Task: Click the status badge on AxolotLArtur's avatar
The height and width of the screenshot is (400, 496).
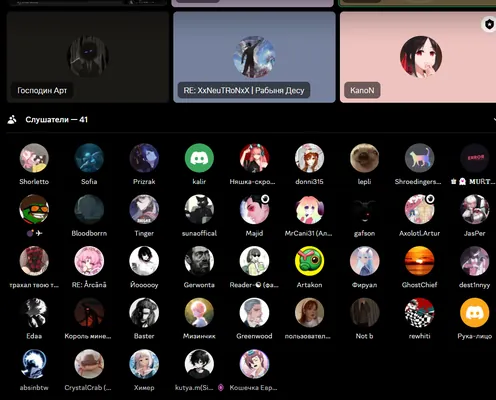Action: coord(430,199)
